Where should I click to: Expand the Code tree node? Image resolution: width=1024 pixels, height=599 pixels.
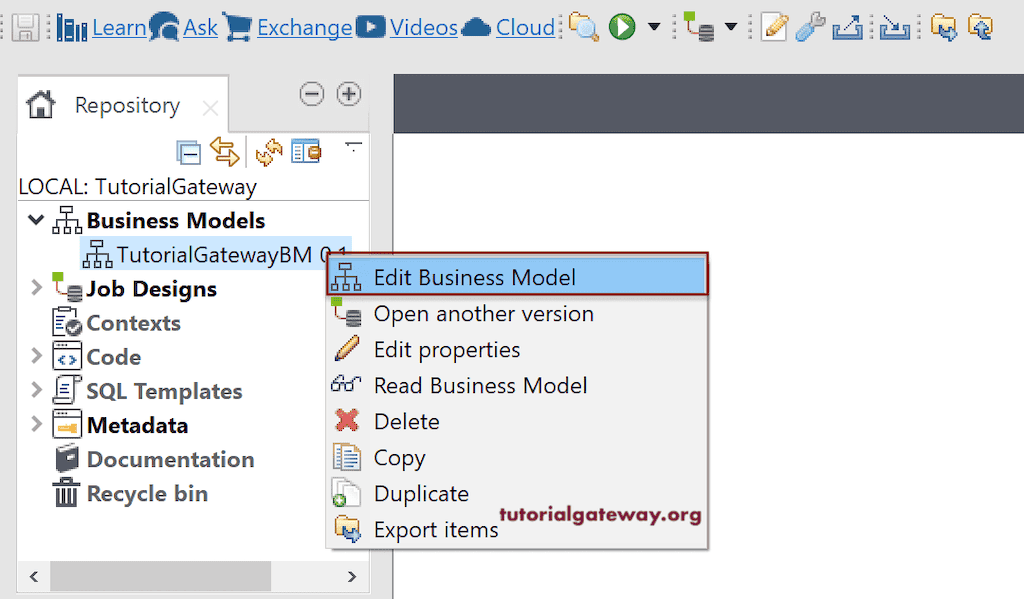click(37, 356)
